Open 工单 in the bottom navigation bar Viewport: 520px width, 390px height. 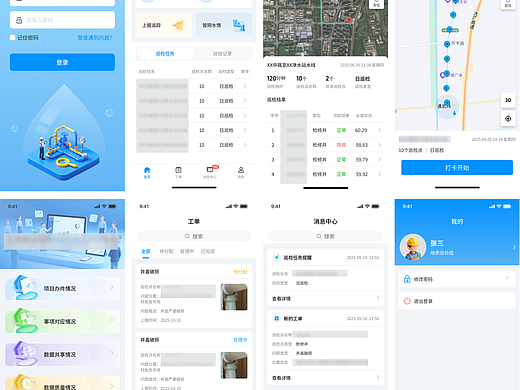click(x=178, y=173)
